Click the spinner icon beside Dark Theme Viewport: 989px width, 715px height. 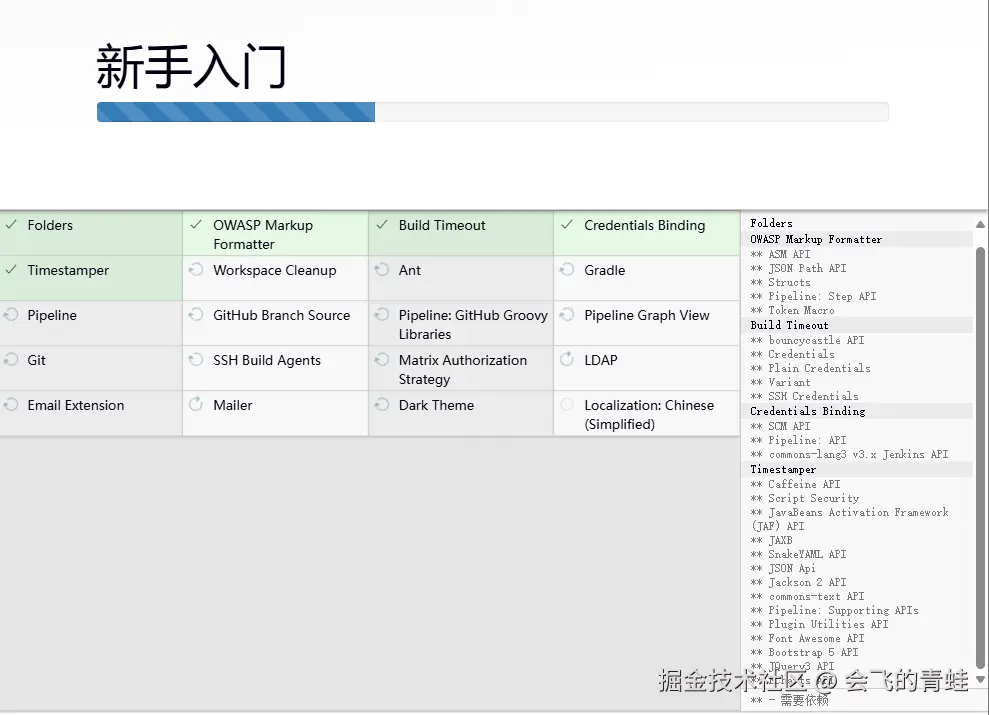coord(382,405)
